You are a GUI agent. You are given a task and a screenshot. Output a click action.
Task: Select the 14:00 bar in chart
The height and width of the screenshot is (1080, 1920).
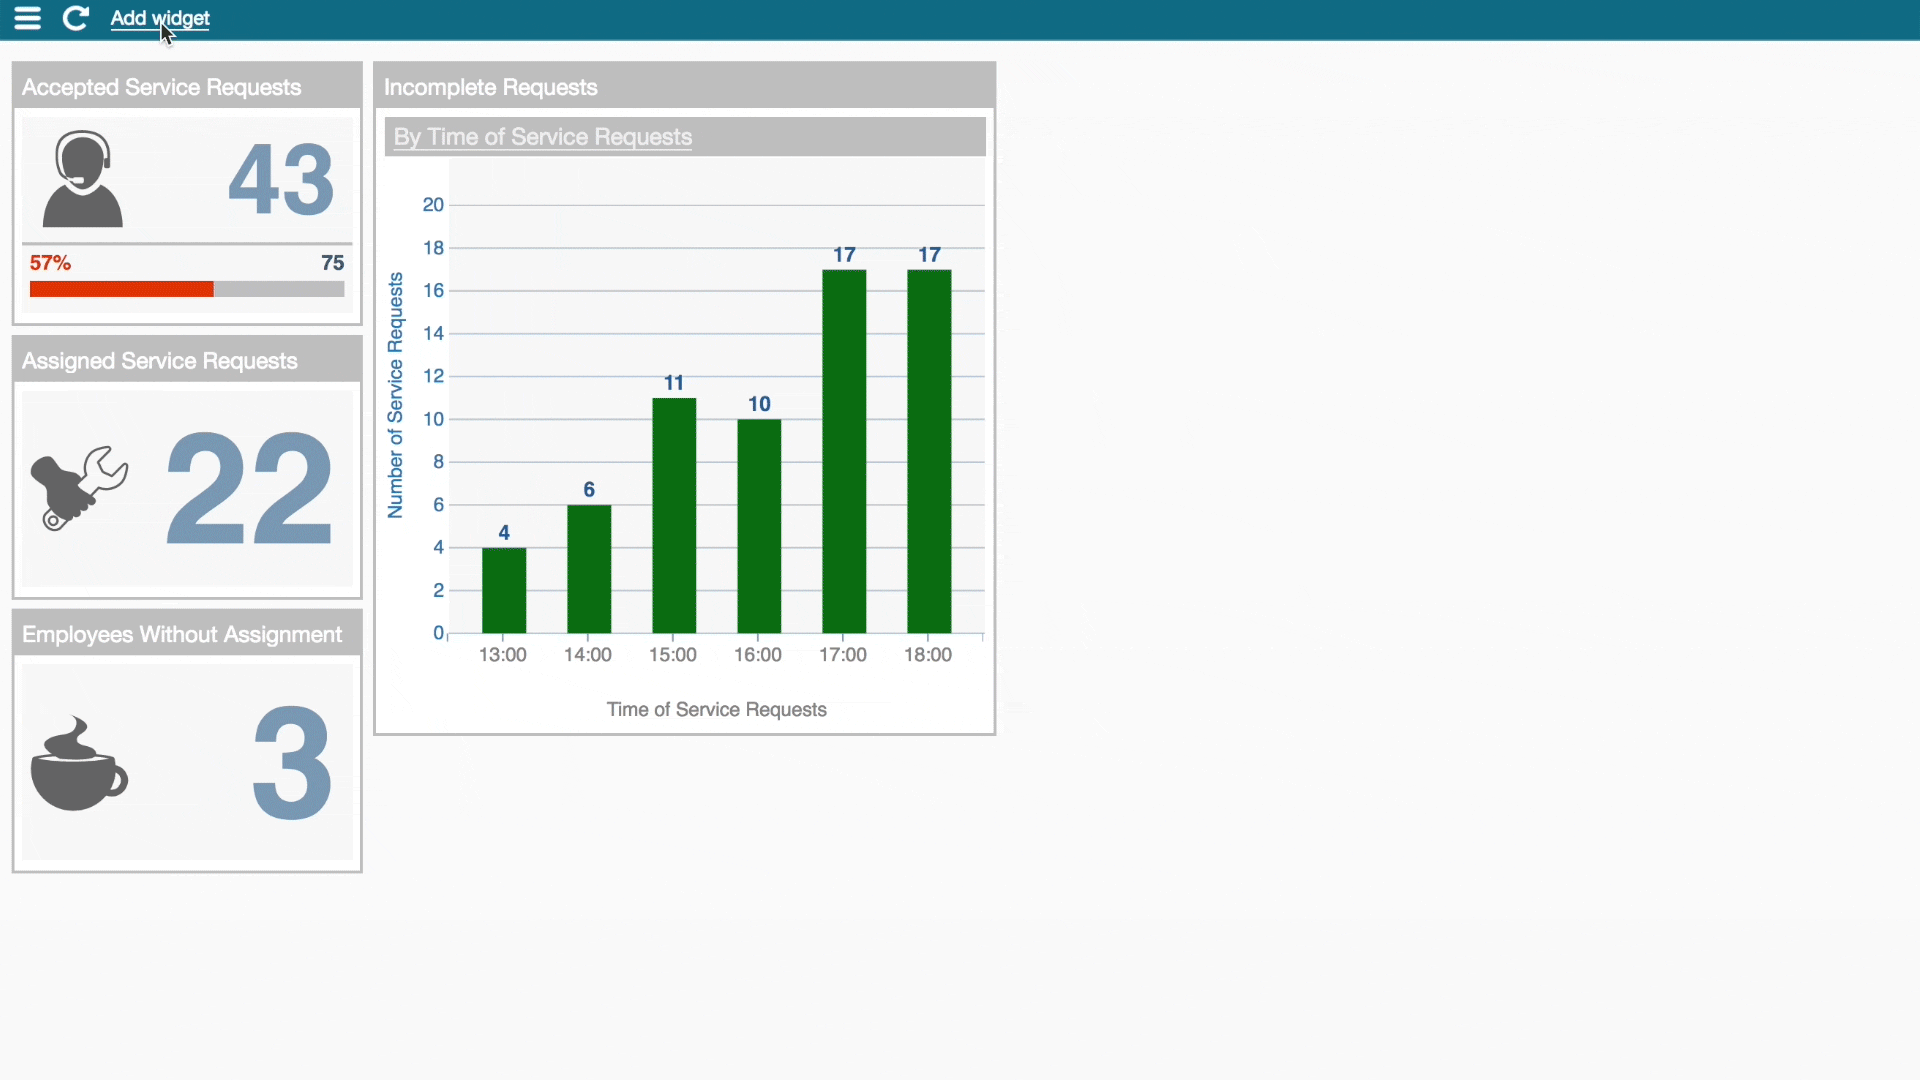[589, 568]
